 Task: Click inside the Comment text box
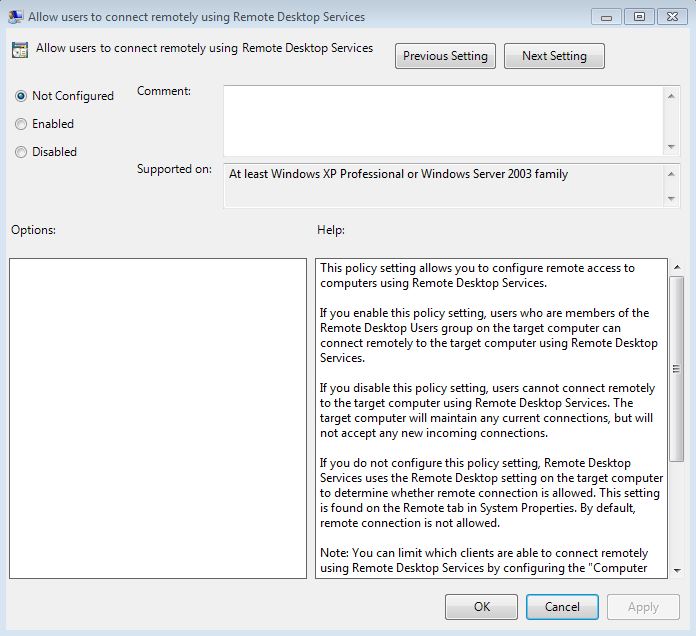click(443, 121)
